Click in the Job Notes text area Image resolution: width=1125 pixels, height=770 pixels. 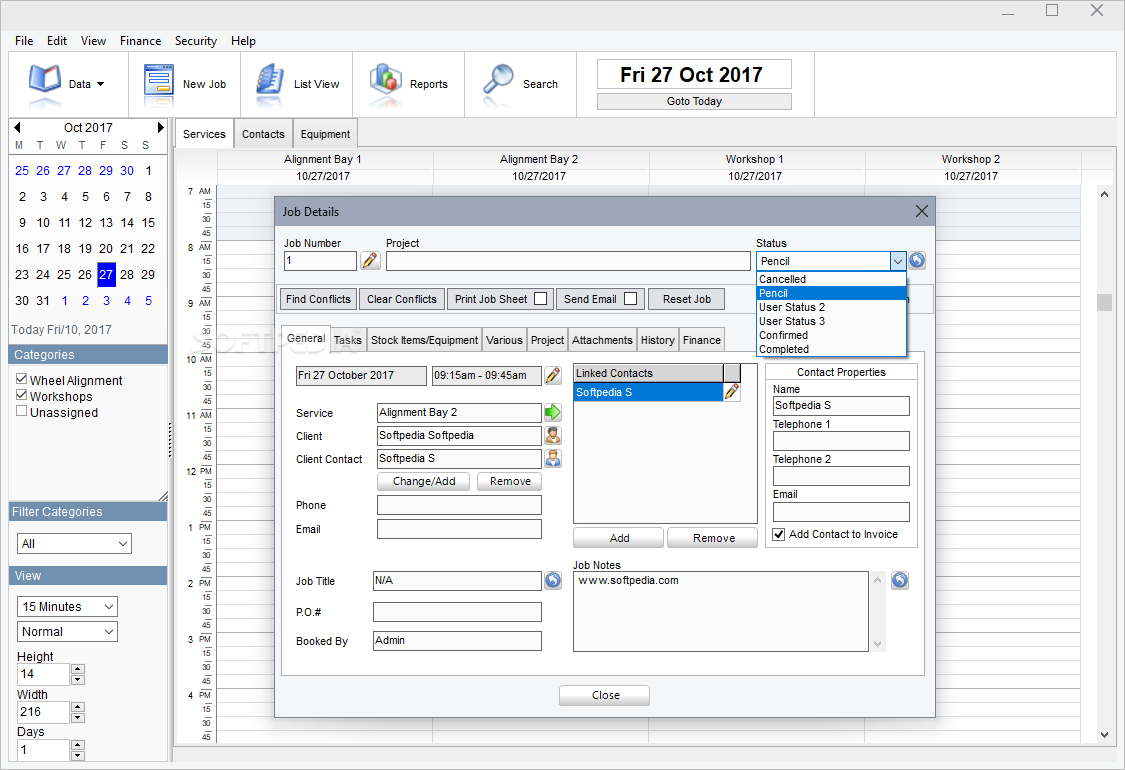[x=720, y=611]
